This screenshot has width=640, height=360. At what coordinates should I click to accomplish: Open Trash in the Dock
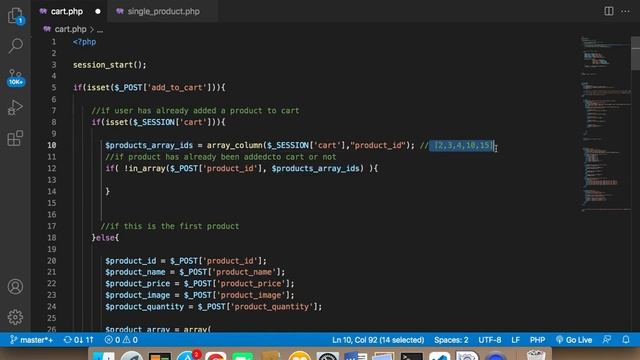click(x=536, y=355)
